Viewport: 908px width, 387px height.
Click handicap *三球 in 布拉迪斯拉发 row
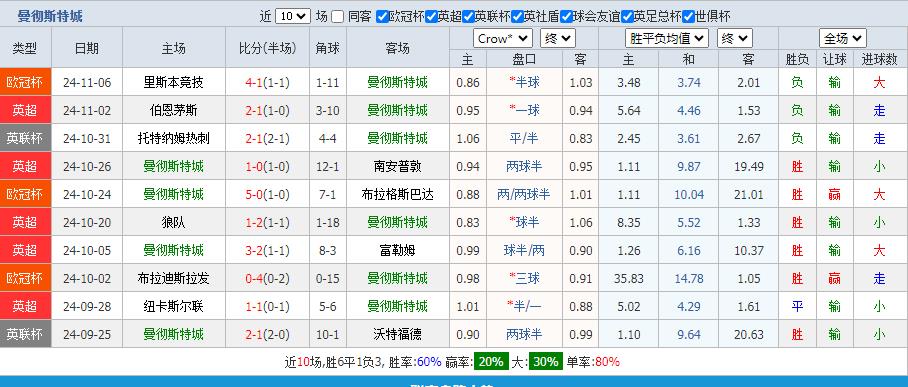tap(524, 278)
